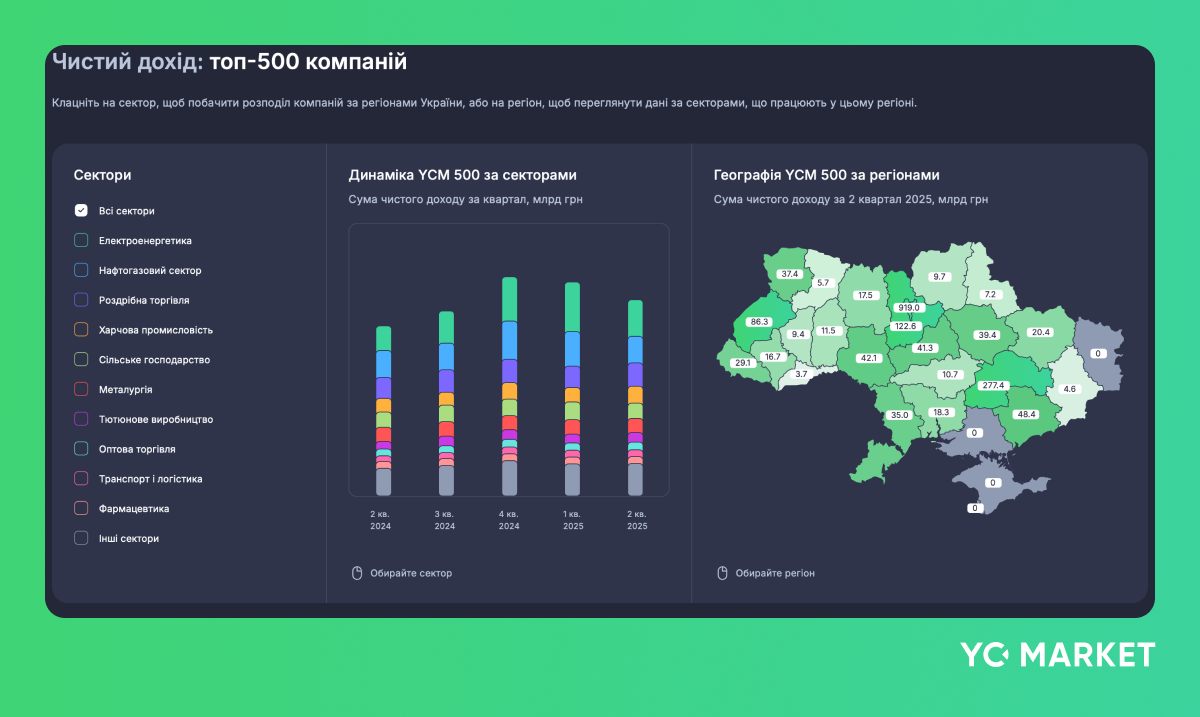Uncheck the "Всі сектори" checkbox
The width and height of the screenshot is (1200, 717).
click(80, 211)
